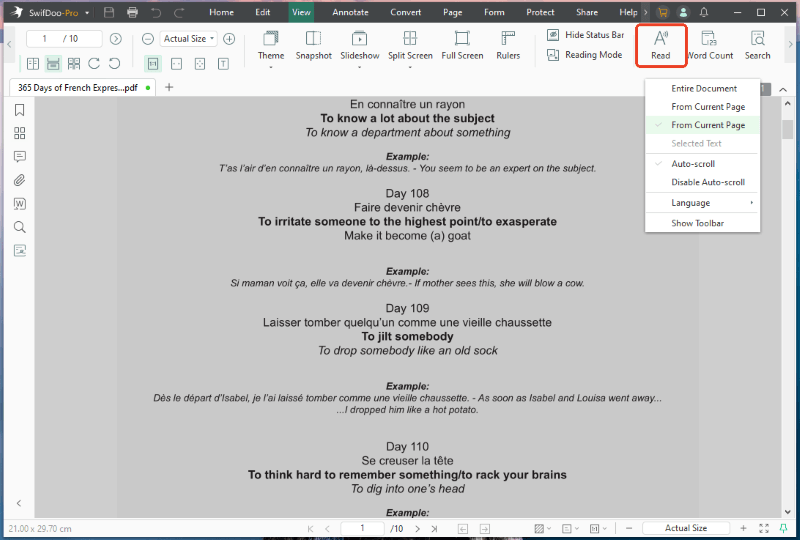Screen dimensions: 800x540
Task: Collapse the left sidebar arrow
Action: point(19,503)
